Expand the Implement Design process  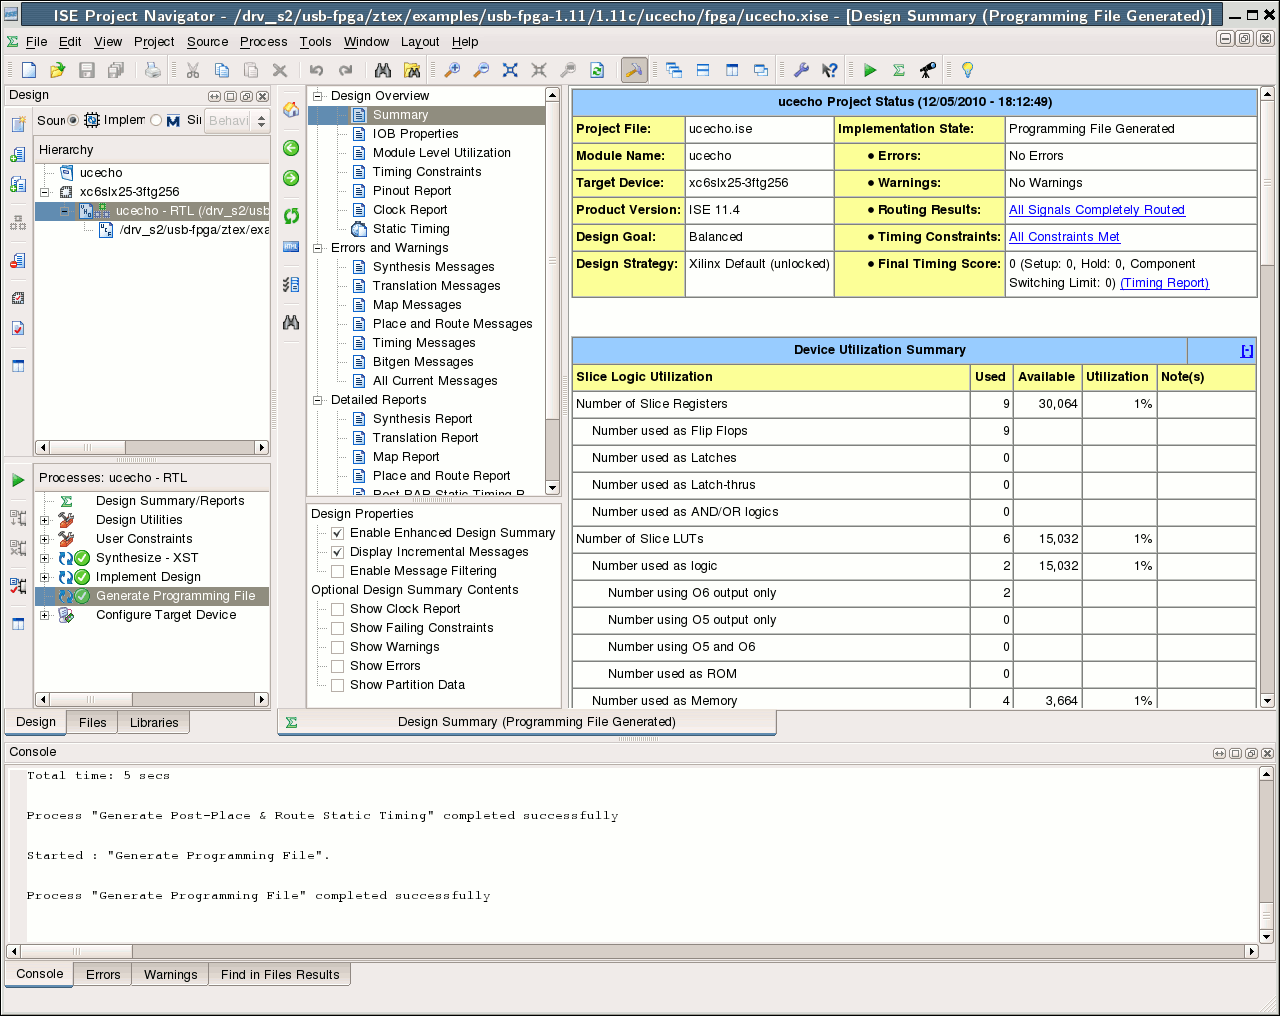coord(44,577)
